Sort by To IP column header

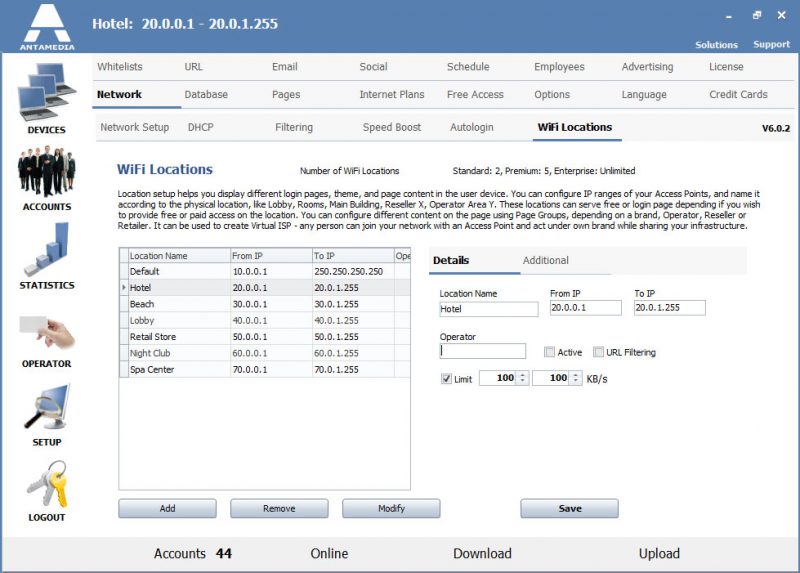click(x=353, y=256)
